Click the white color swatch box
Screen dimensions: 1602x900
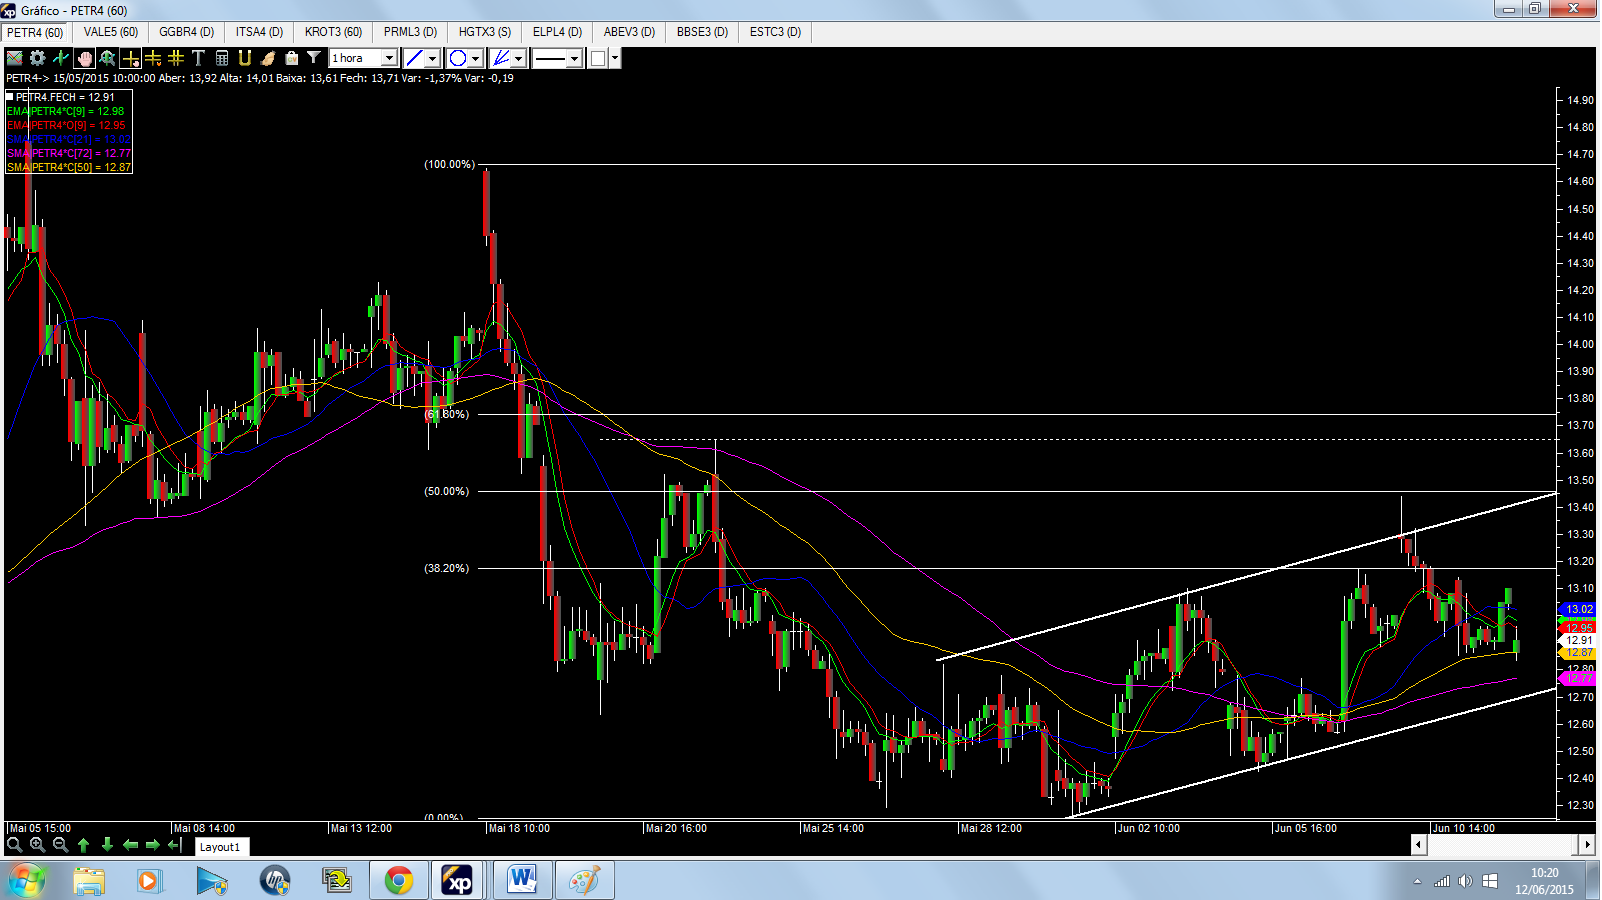[x=598, y=58]
